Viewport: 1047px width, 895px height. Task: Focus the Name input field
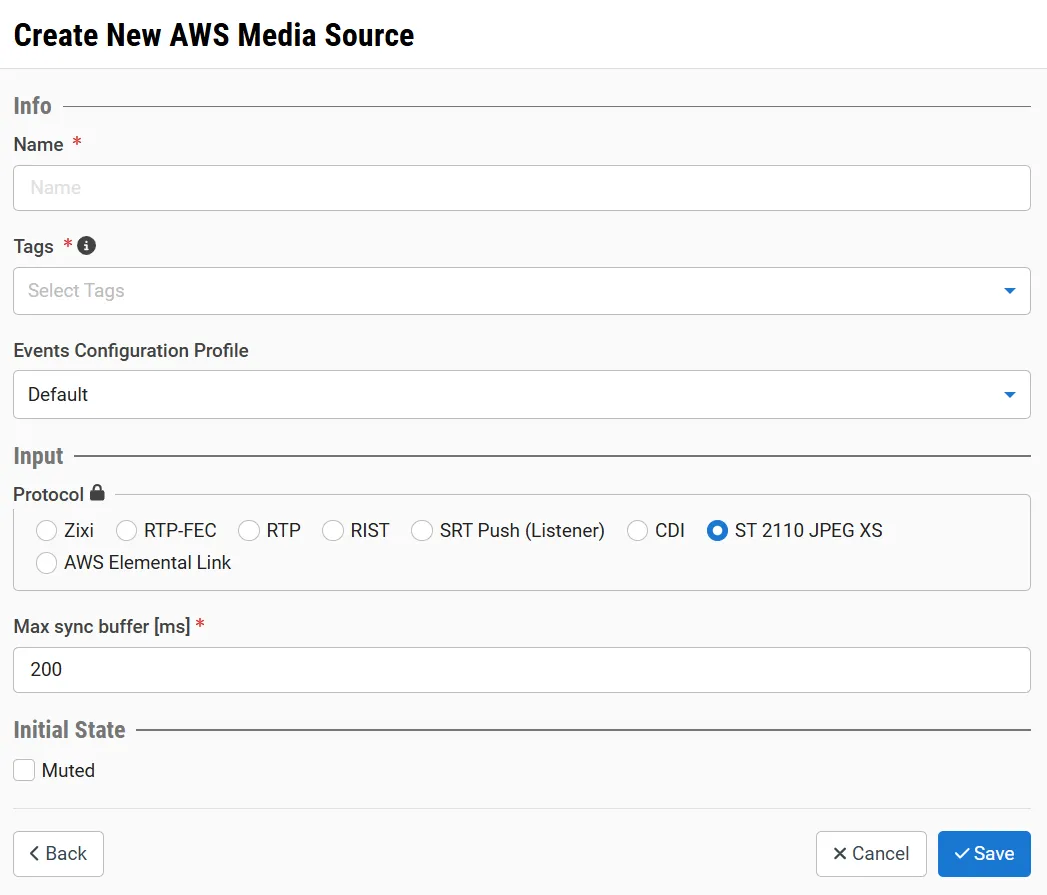(x=521, y=188)
